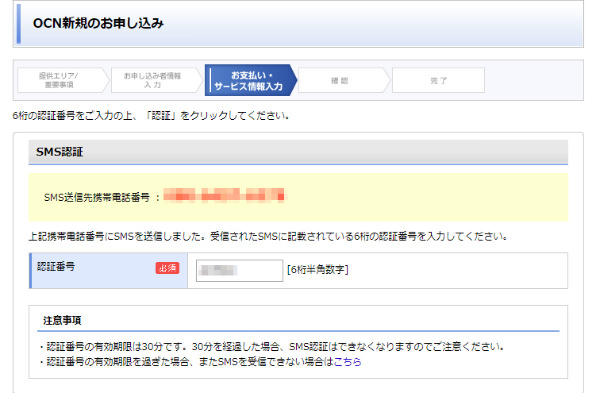Click the SMS認証 section heading
Viewport: 600px width, 393px height.
click(x=60, y=152)
